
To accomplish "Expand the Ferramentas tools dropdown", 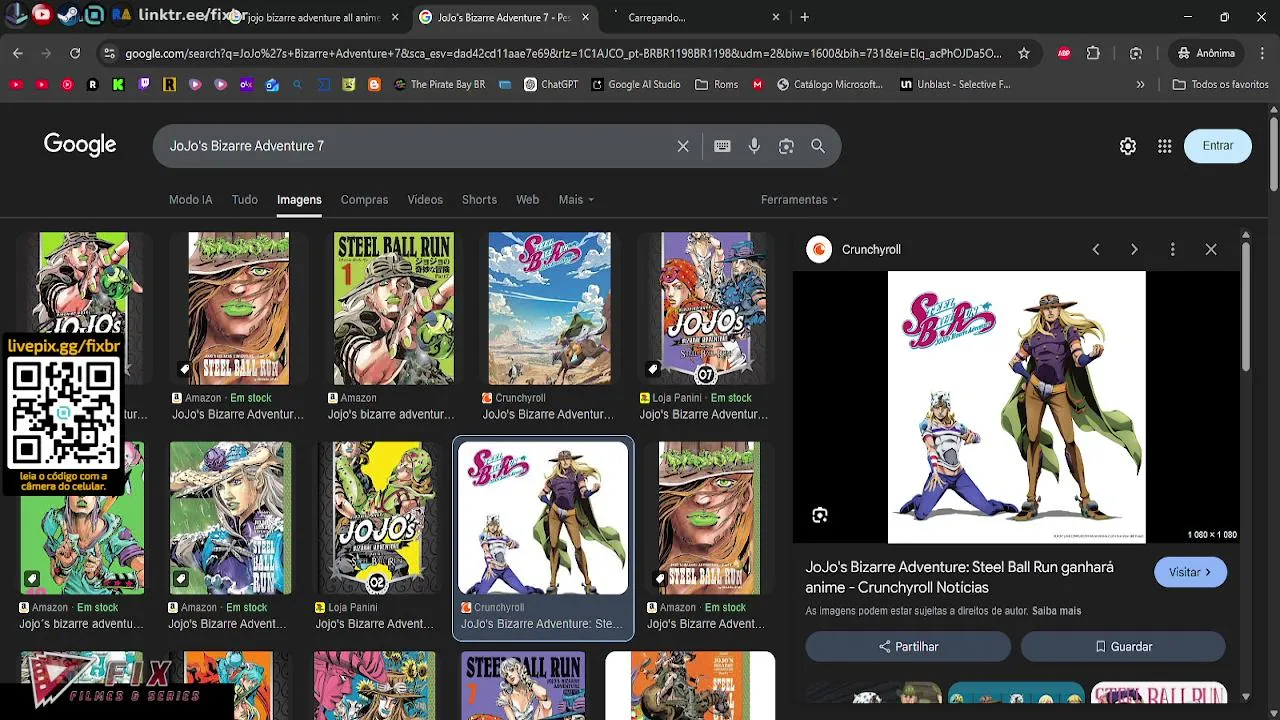I will coord(799,200).
